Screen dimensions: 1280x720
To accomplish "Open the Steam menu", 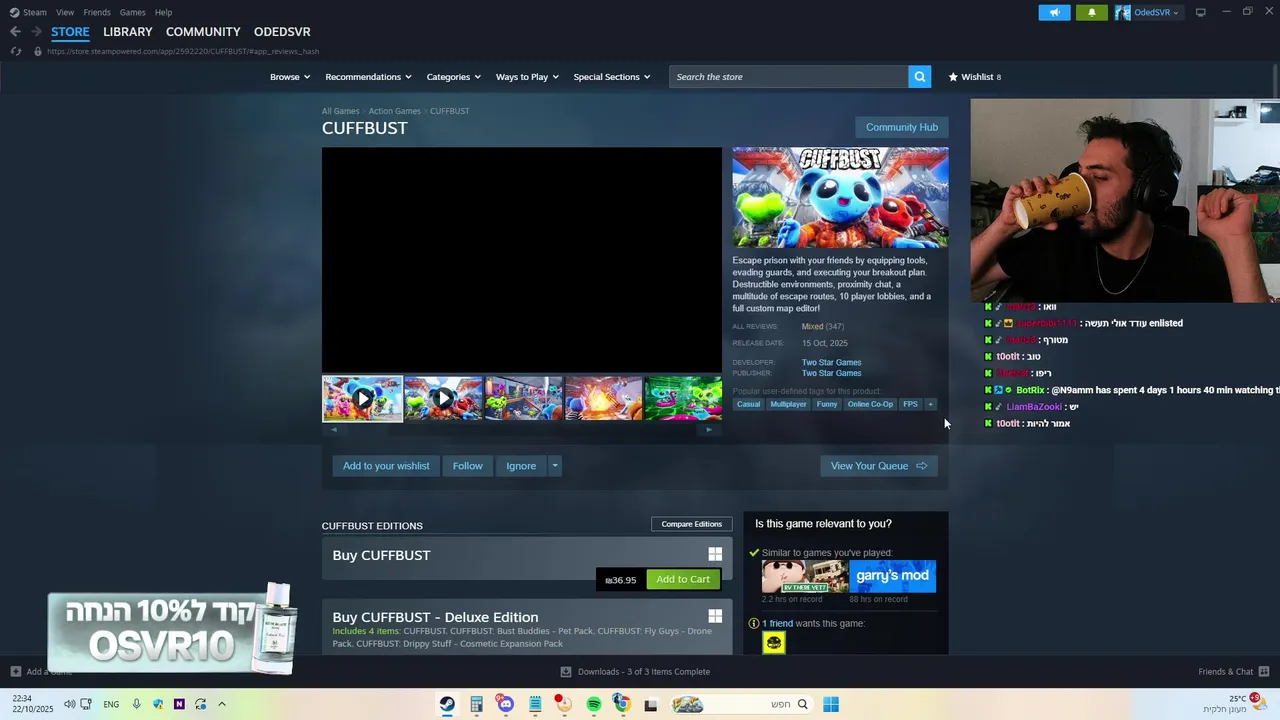I will click(35, 12).
